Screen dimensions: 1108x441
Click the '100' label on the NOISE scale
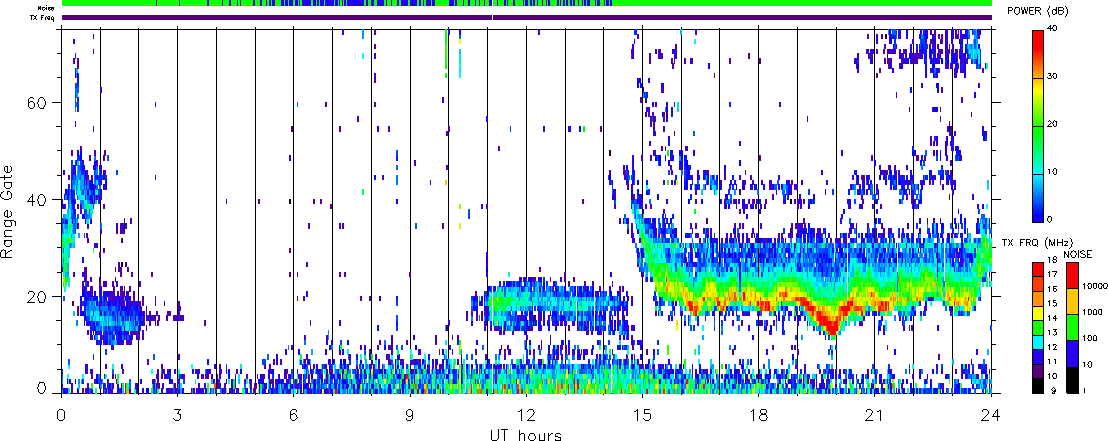coord(1090,338)
